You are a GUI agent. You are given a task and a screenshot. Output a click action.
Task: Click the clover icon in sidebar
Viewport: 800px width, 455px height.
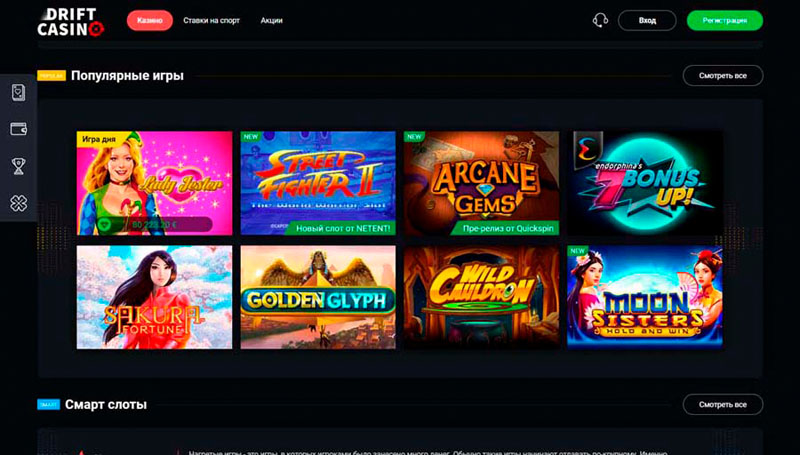click(x=18, y=201)
